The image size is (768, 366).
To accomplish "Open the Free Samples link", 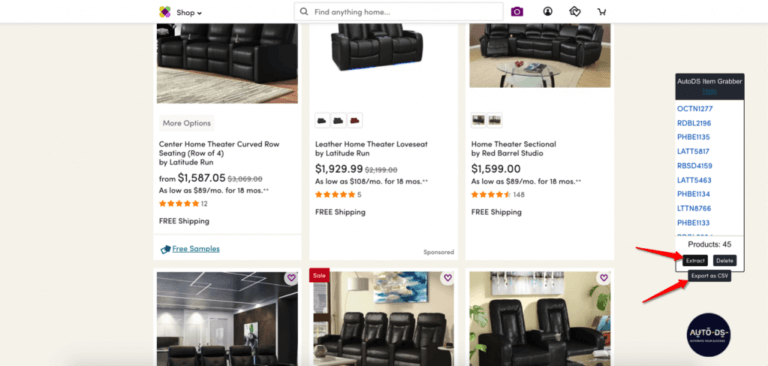I will coord(195,249).
